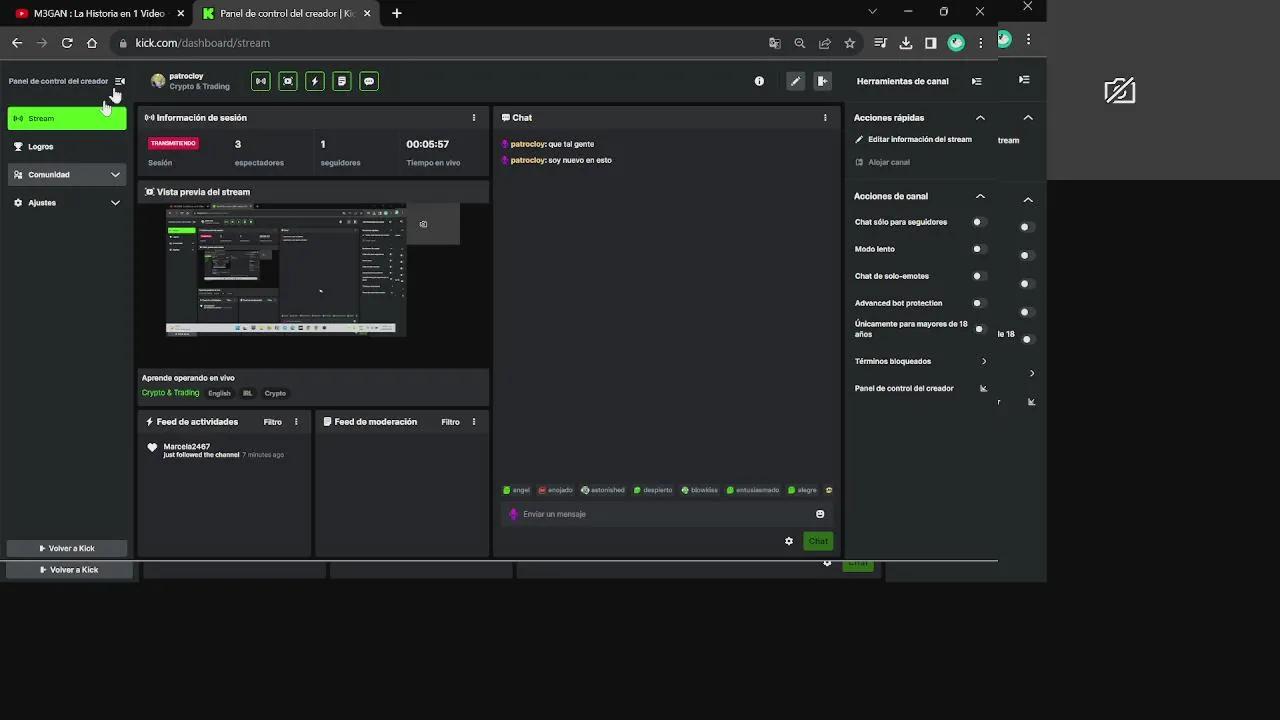
Task: Turn on Modo lento
Action: [x=979, y=249]
